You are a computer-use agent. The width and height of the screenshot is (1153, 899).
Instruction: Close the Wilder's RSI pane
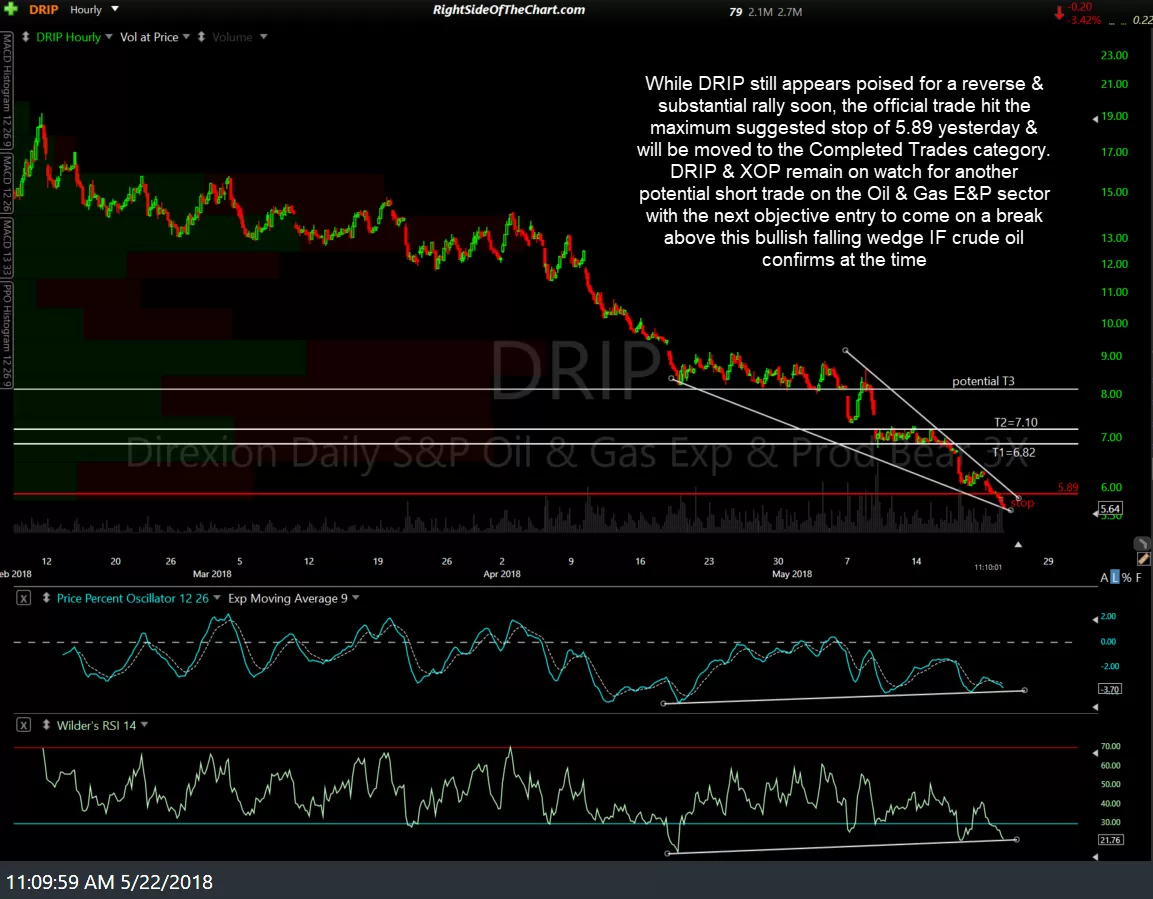24,726
